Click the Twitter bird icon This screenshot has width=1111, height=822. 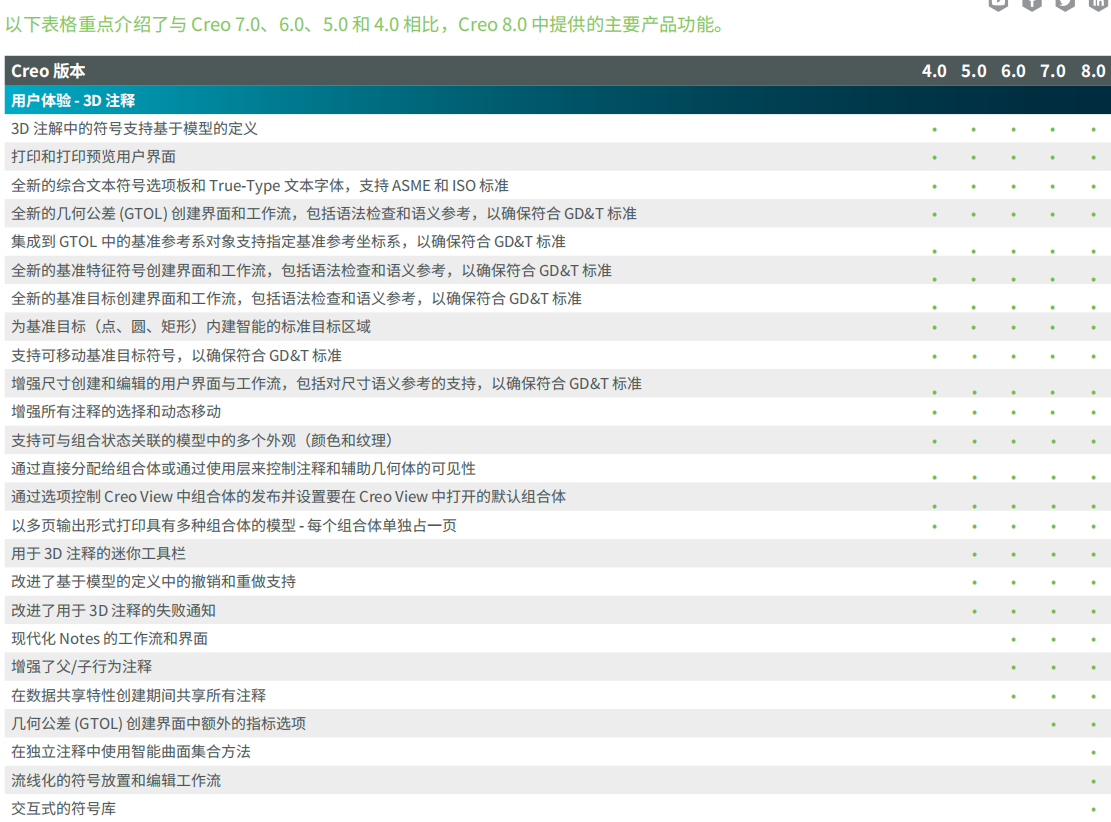tap(1065, 3)
